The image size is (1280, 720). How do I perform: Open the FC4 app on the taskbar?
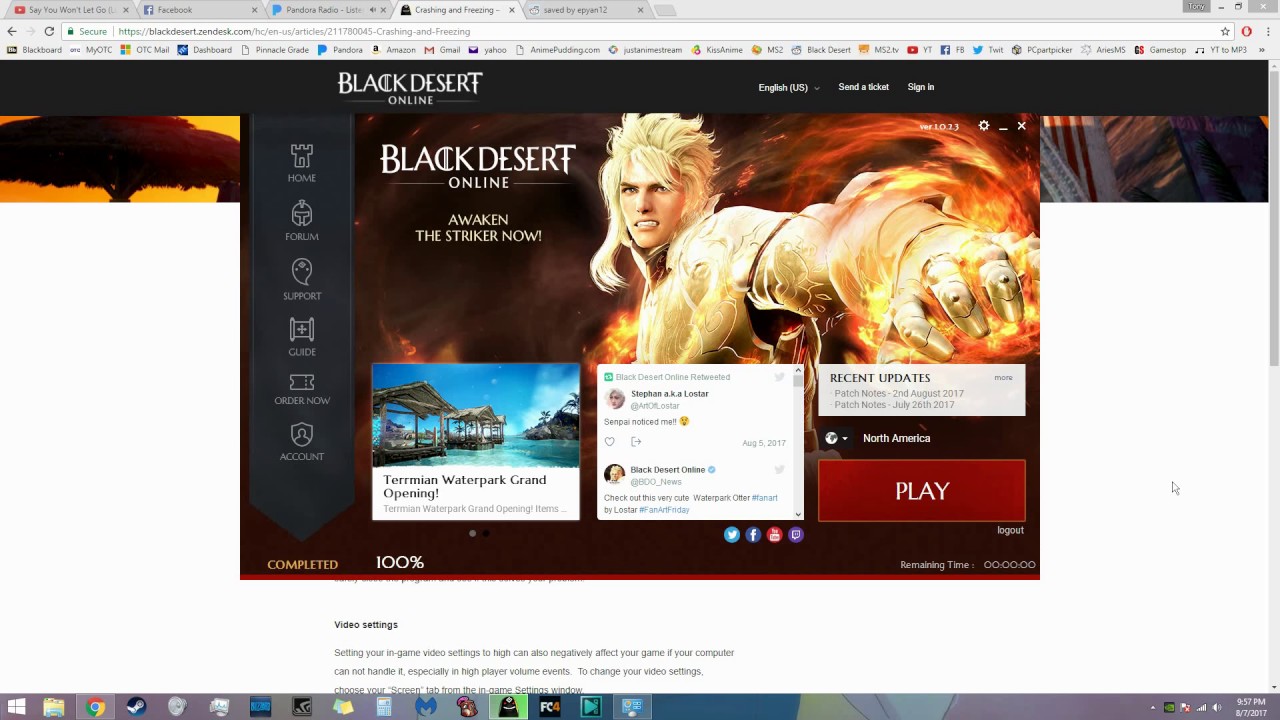(x=549, y=707)
